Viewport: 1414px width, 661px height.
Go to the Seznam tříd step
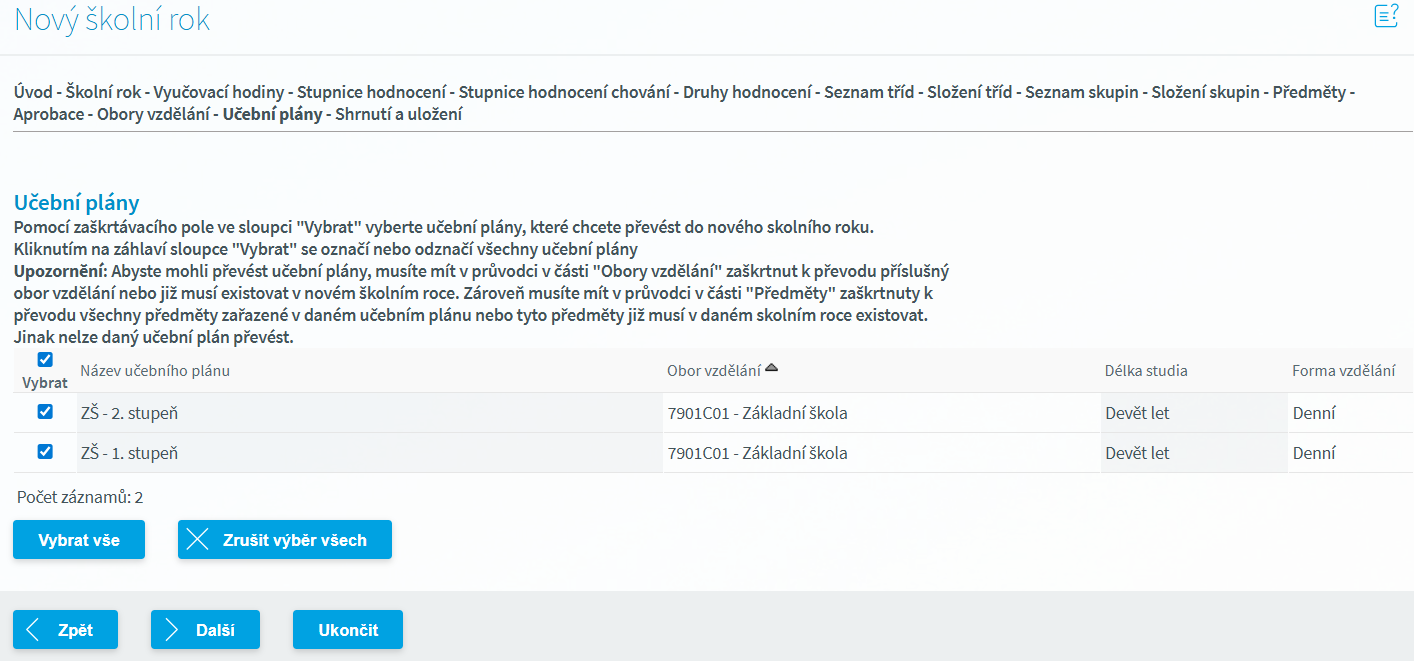(869, 92)
